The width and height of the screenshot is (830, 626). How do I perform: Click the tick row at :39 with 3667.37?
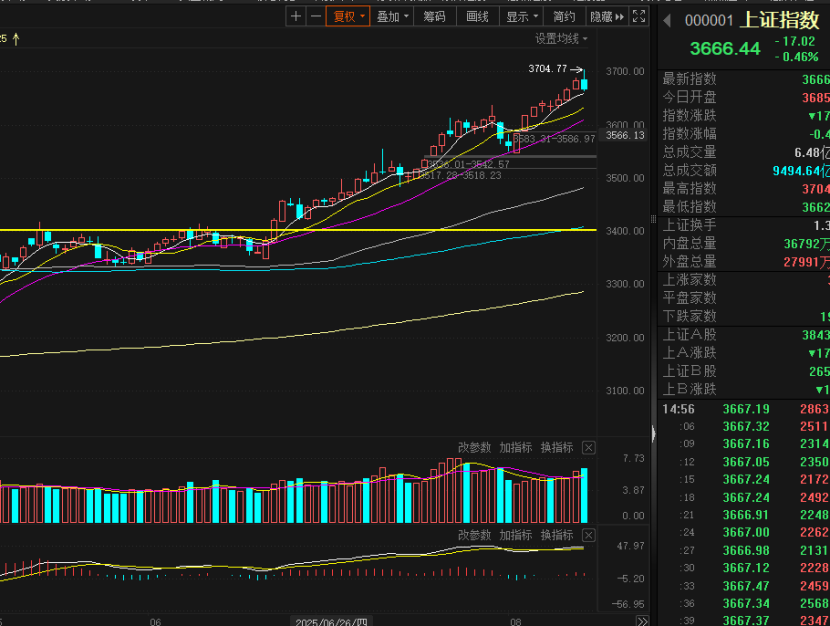(x=746, y=621)
